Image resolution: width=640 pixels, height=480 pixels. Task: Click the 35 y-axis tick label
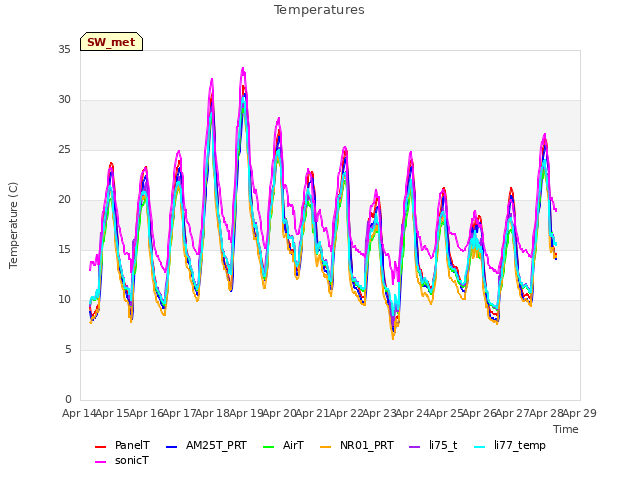point(64,49)
